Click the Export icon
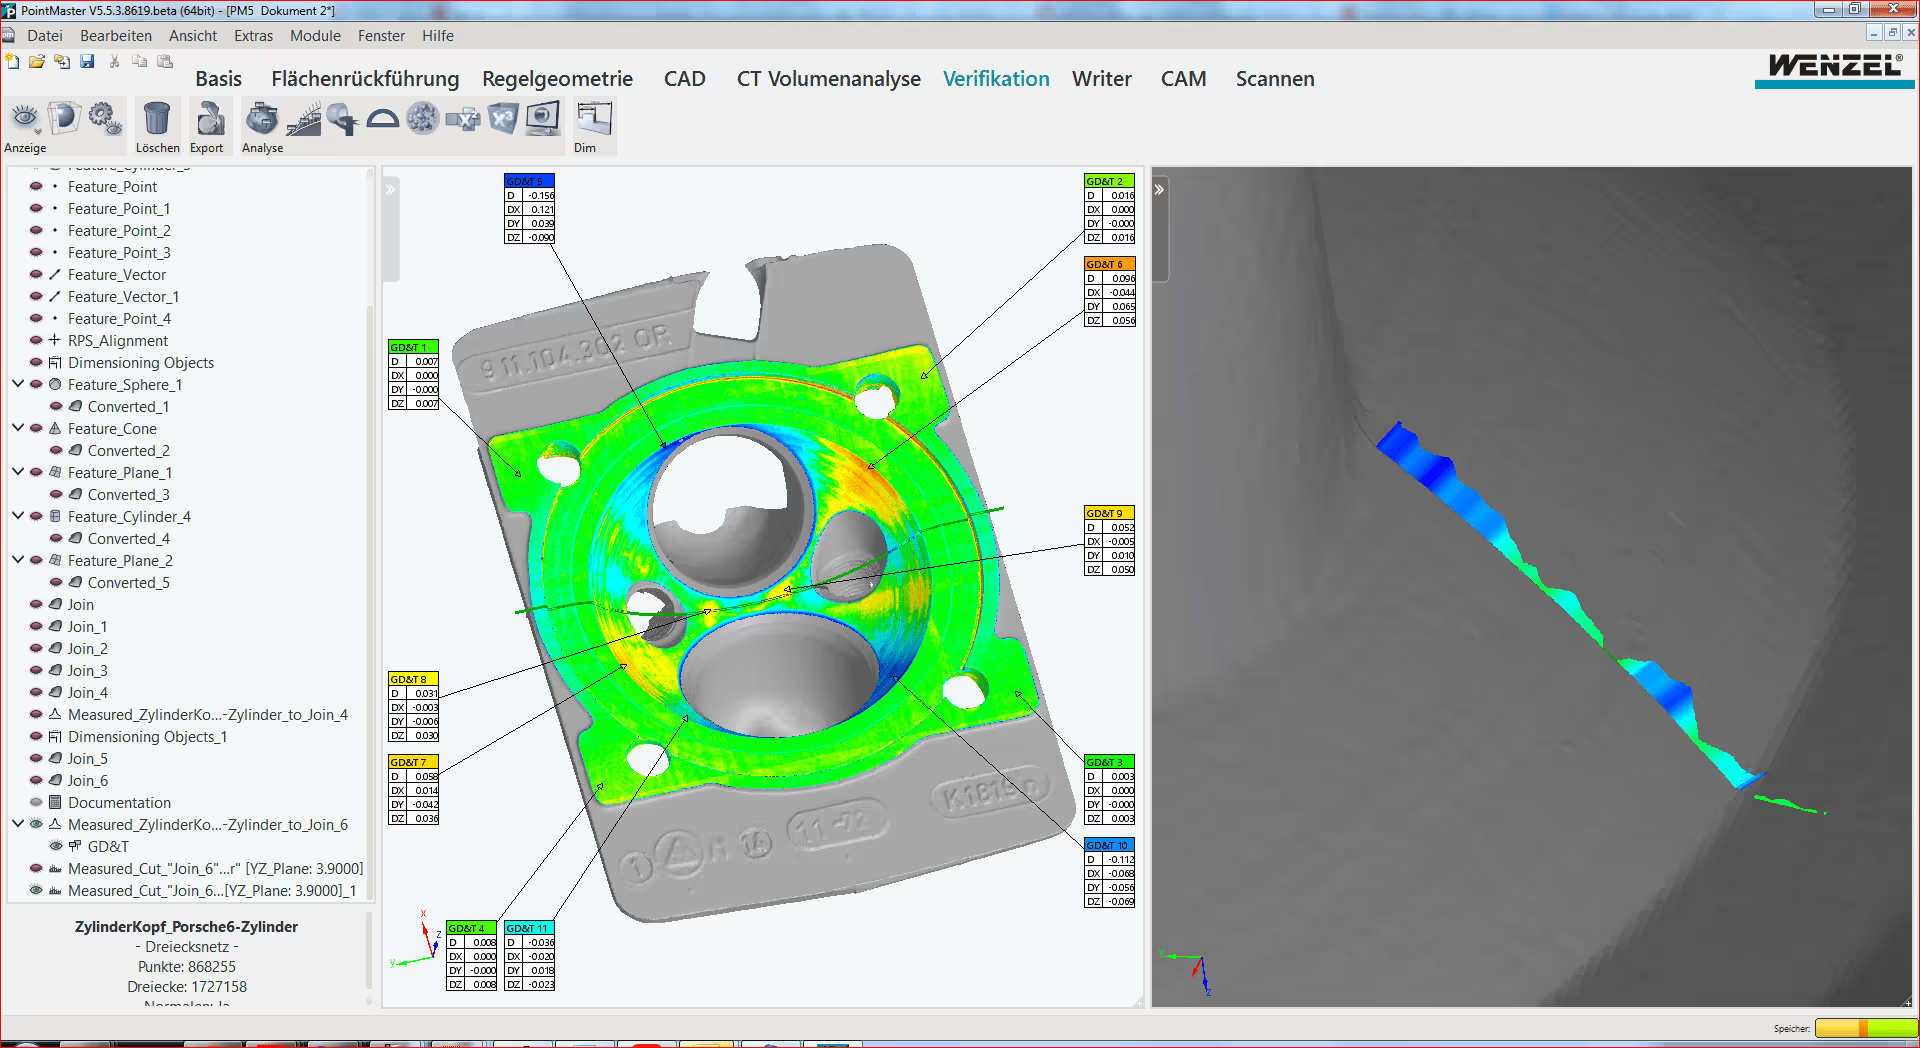 coord(209,119)
